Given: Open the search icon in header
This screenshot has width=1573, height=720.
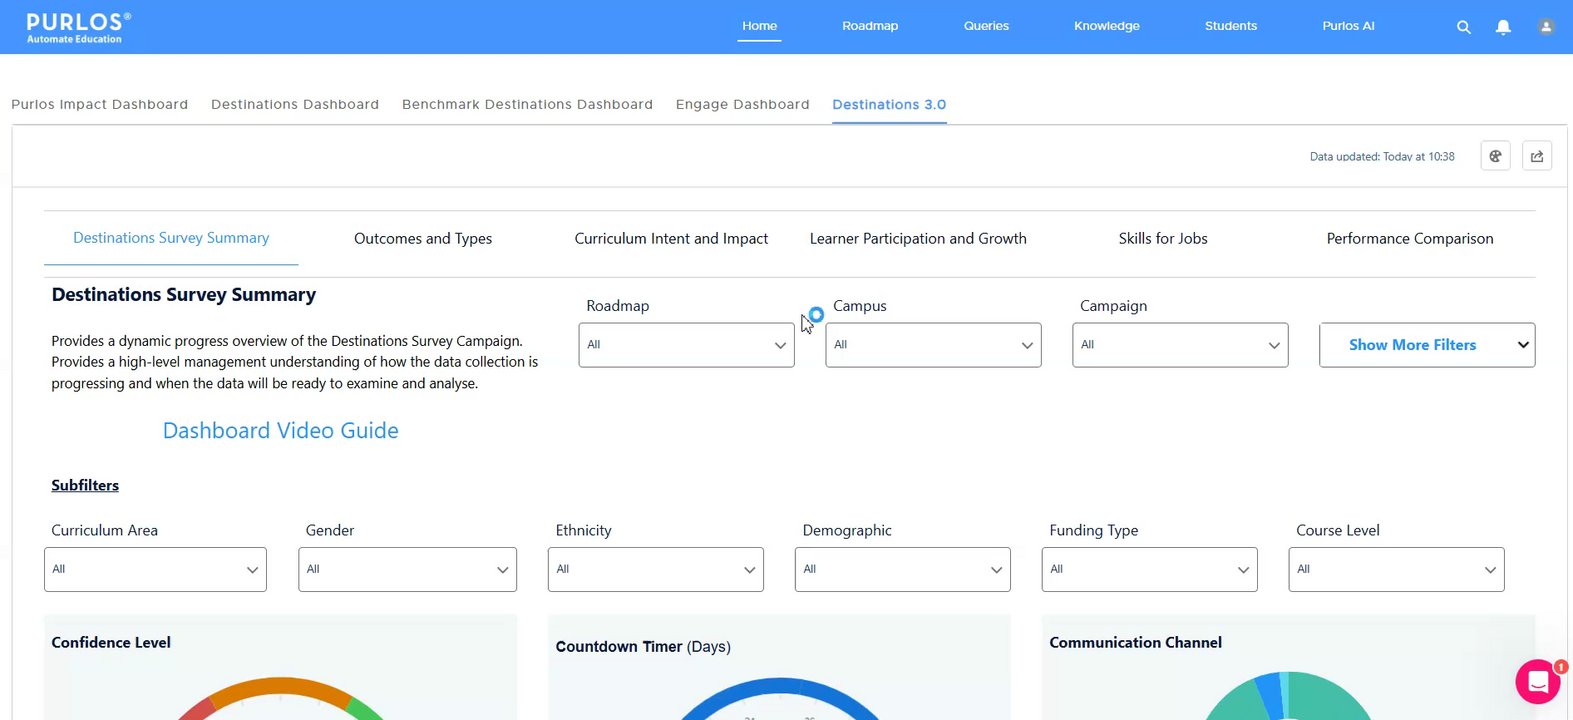Looking at the screenshot, I should (1463, 27).
